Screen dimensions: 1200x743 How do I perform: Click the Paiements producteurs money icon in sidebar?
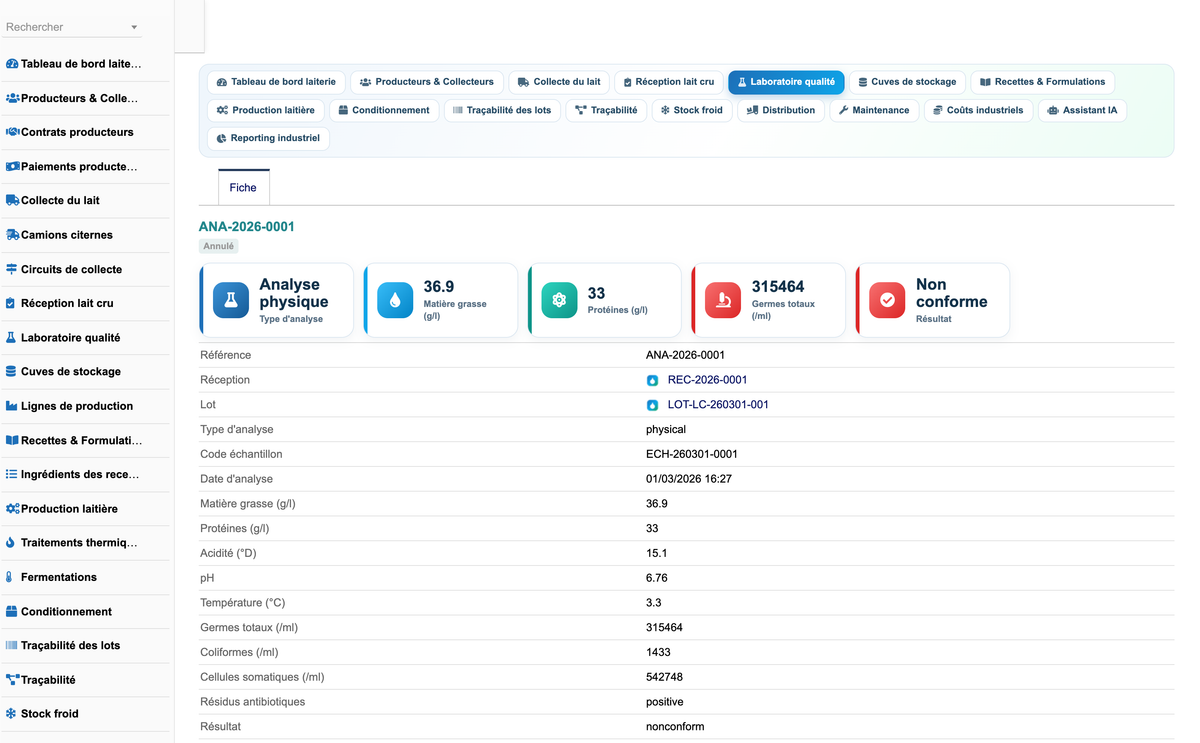pyautogui.click(x=12, y=167)
